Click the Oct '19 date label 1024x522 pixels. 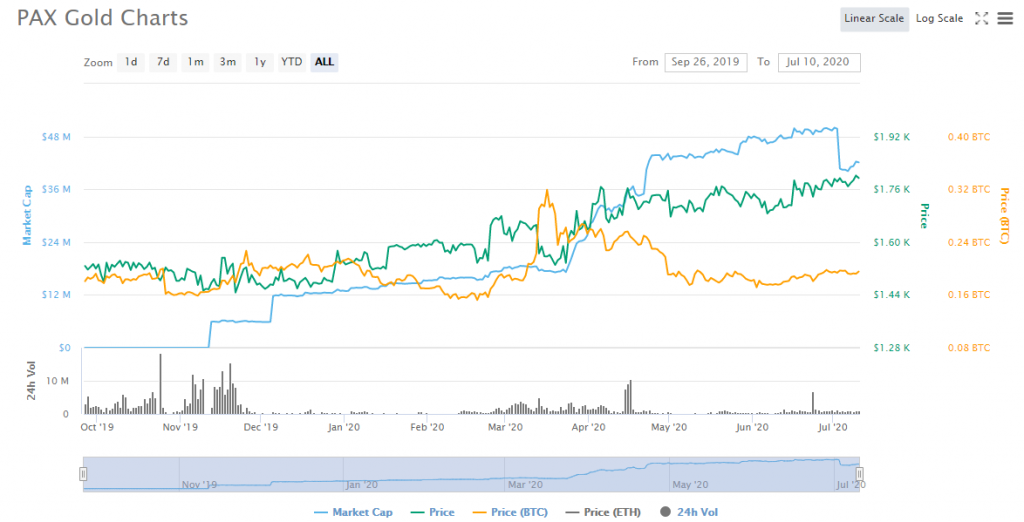tap(97, 427)
